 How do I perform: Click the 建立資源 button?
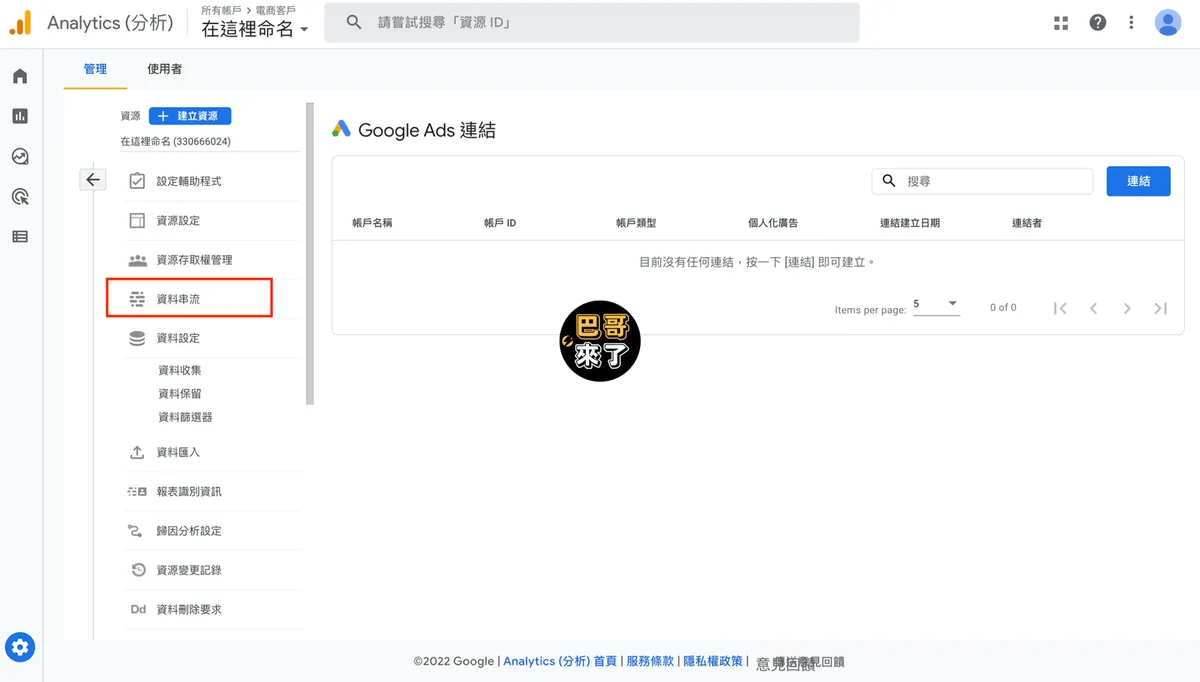coord(190,116)
